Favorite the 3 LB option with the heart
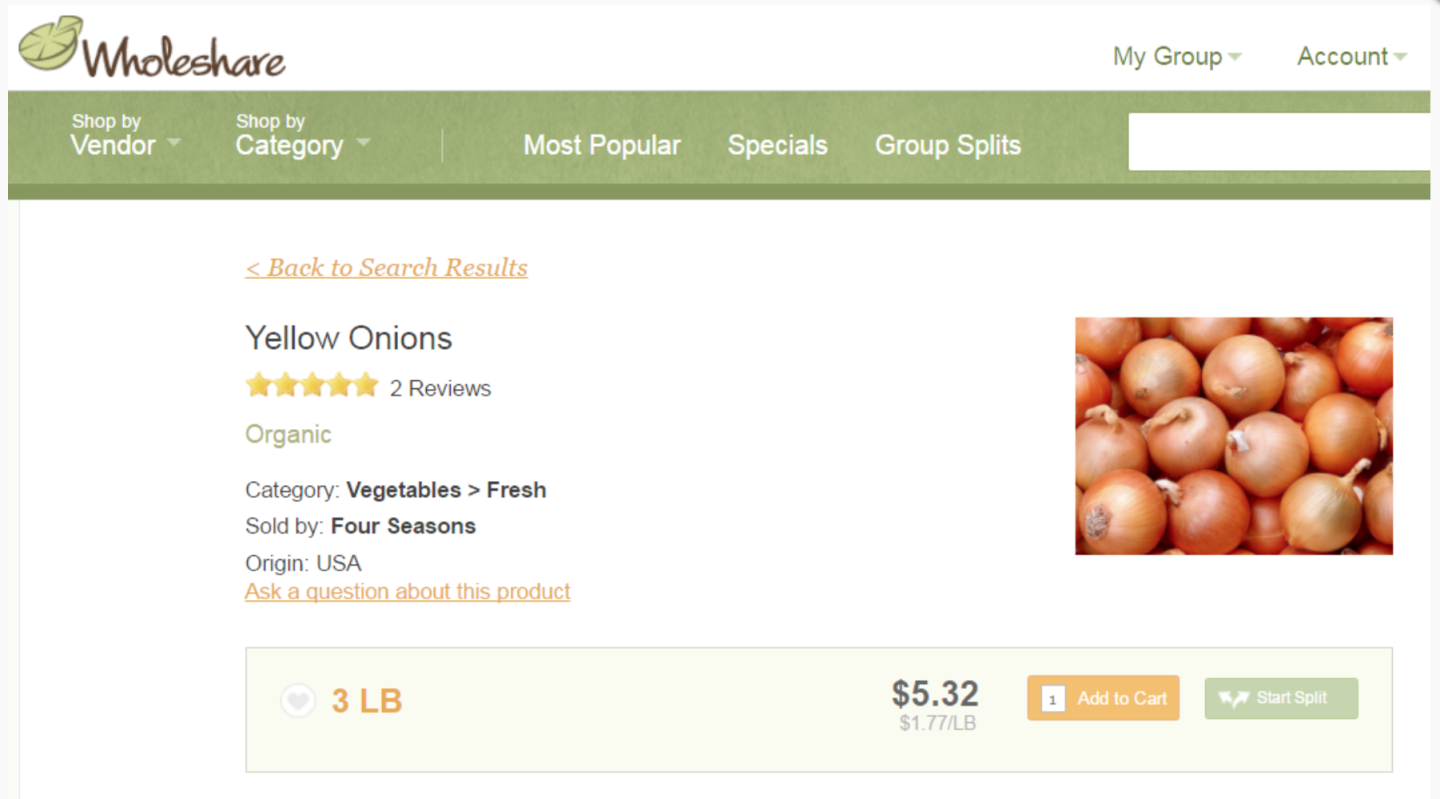The height and width of the screenshot is (799, 1440). (x=298, y=701)
